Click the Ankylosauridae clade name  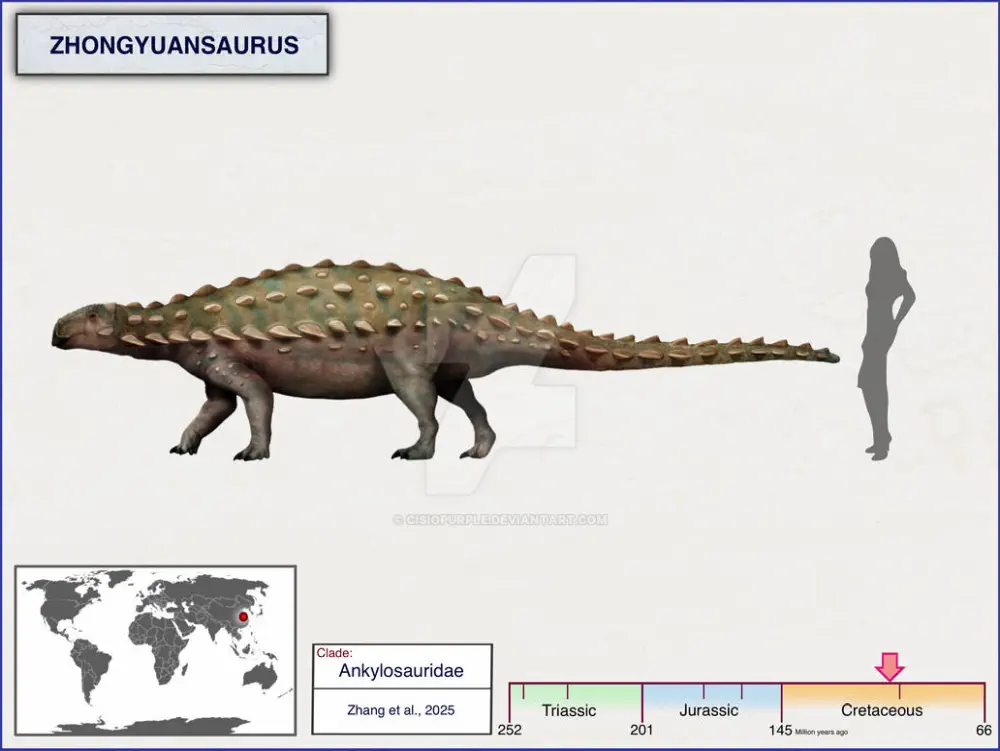pyautogui.click(x=400, y=672)
